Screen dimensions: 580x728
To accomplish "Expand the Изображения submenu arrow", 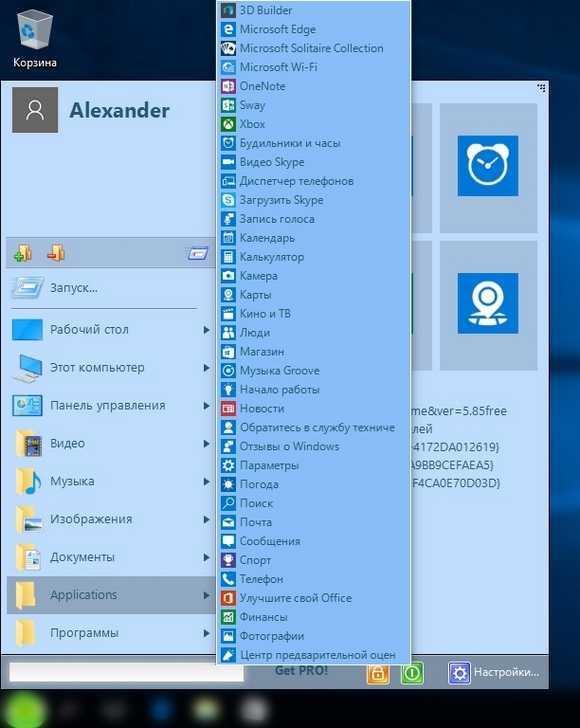I will tap(206, 520).
